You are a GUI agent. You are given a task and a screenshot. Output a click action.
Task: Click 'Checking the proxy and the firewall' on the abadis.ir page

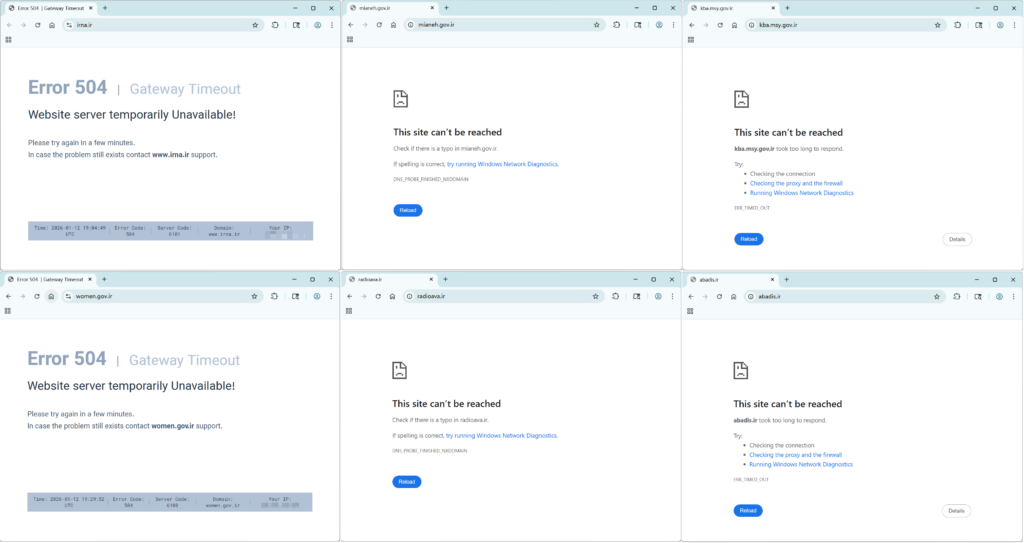tap(796, 455)
